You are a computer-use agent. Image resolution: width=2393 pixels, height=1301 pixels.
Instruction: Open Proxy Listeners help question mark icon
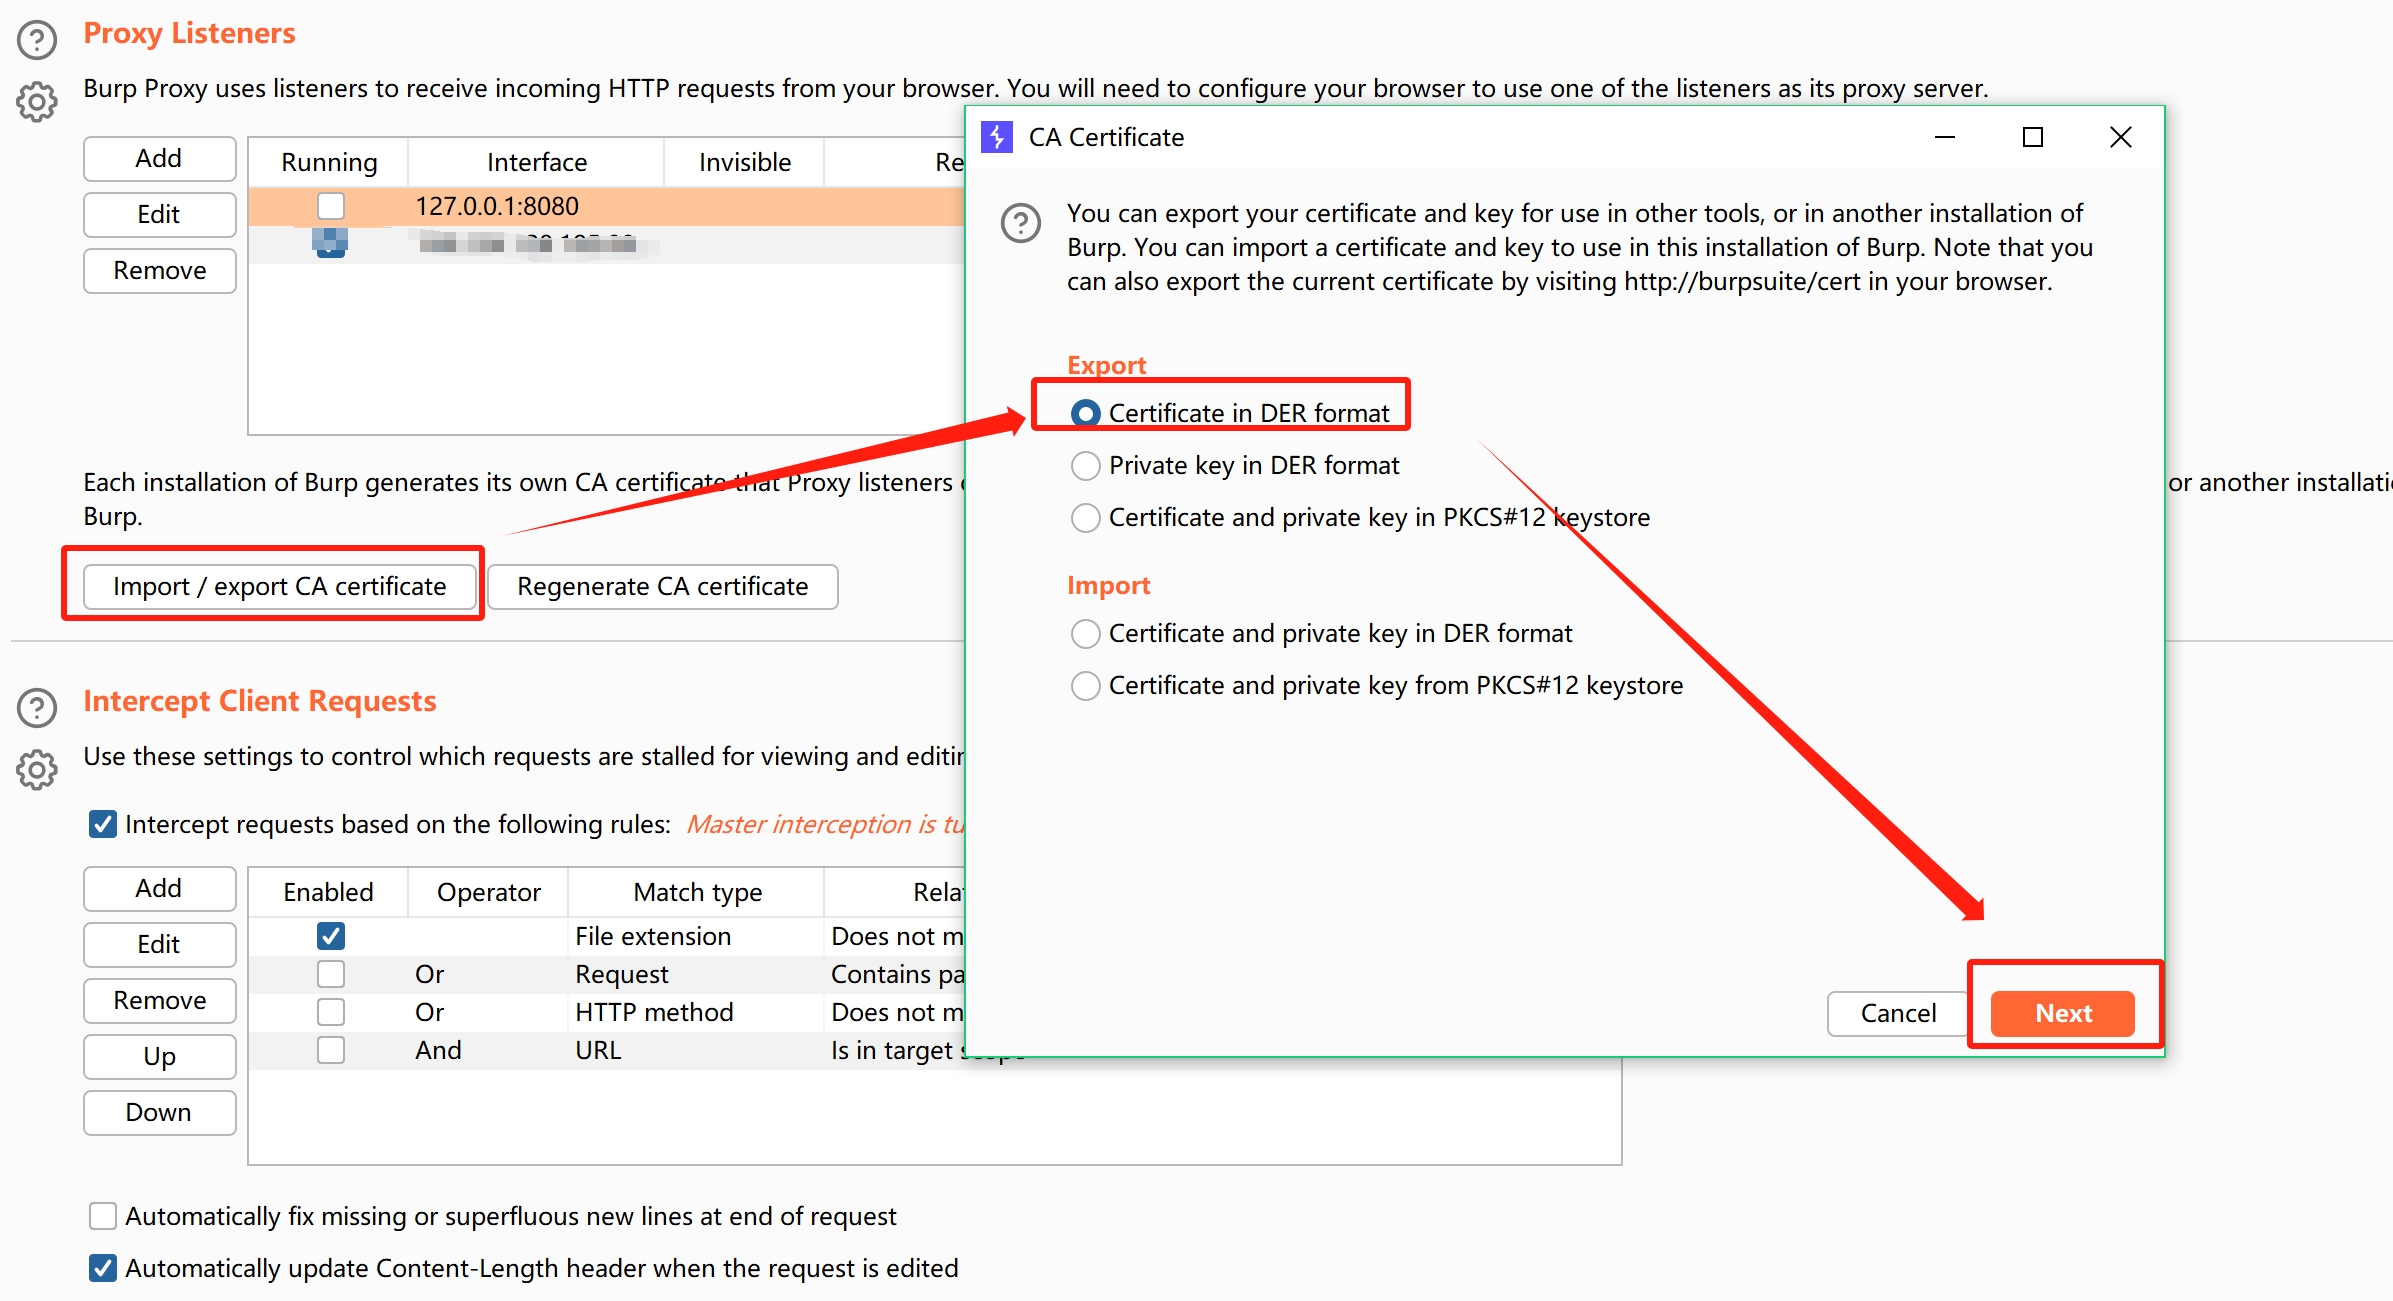click(37, 40)
